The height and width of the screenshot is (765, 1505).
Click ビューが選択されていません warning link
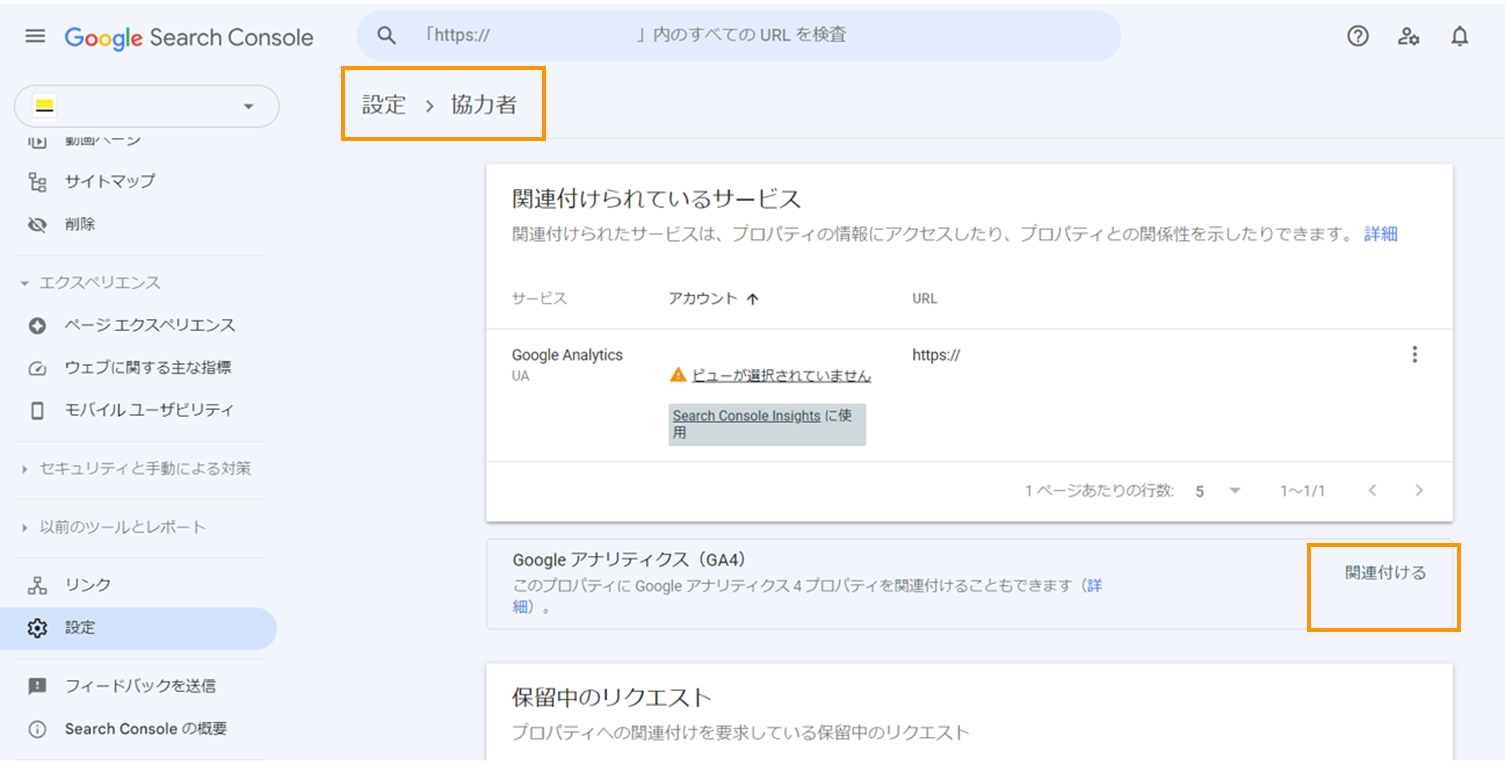[x=781, y=376]
